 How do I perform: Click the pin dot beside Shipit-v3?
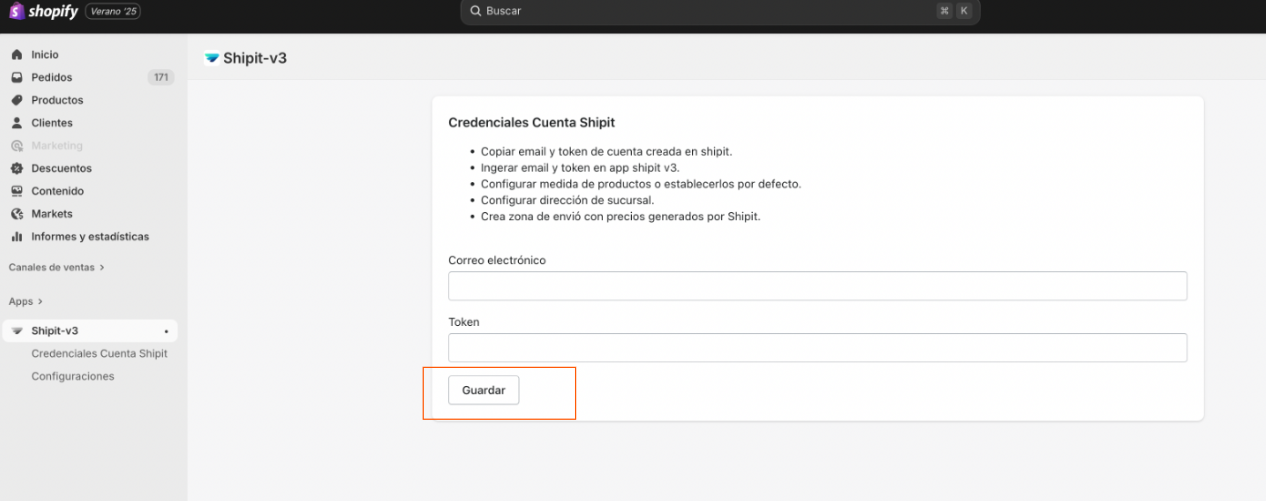(166, 331)
